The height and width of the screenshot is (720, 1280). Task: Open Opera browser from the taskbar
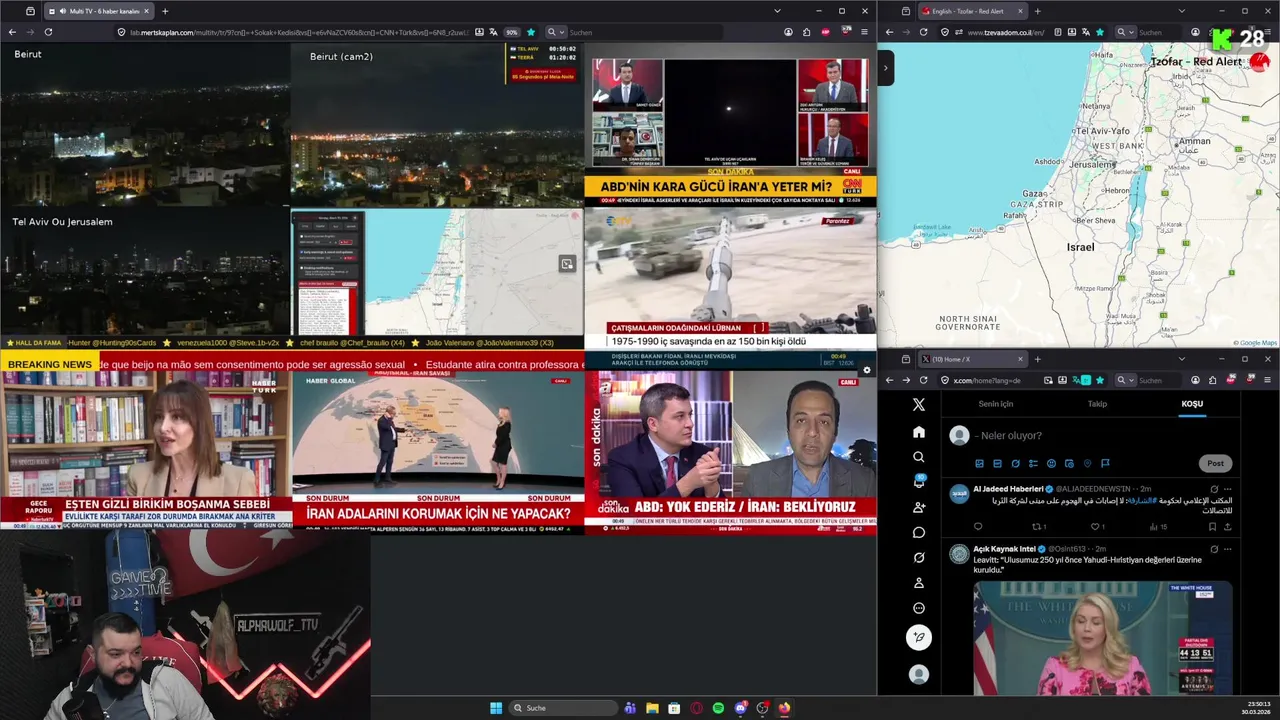tap(696, 708)
